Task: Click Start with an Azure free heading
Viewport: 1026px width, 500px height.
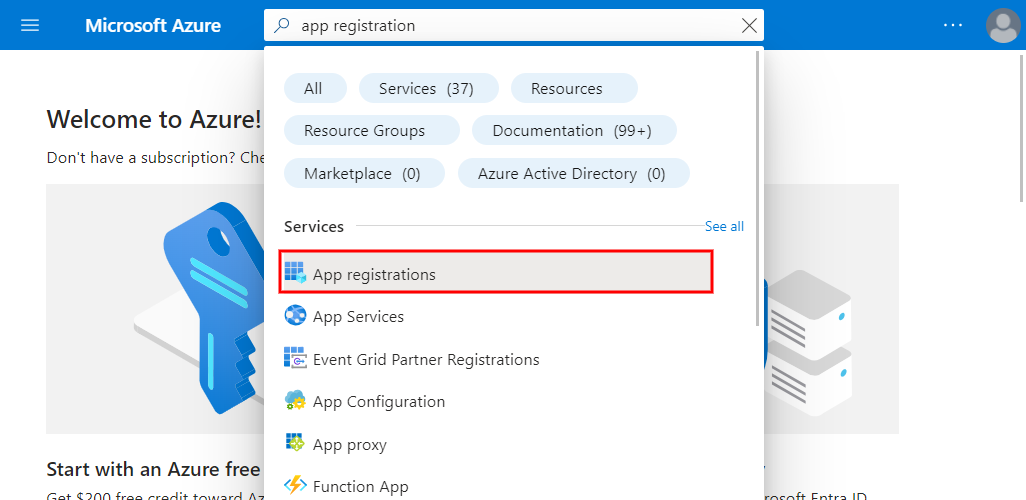Action: (x=154, y=469)
